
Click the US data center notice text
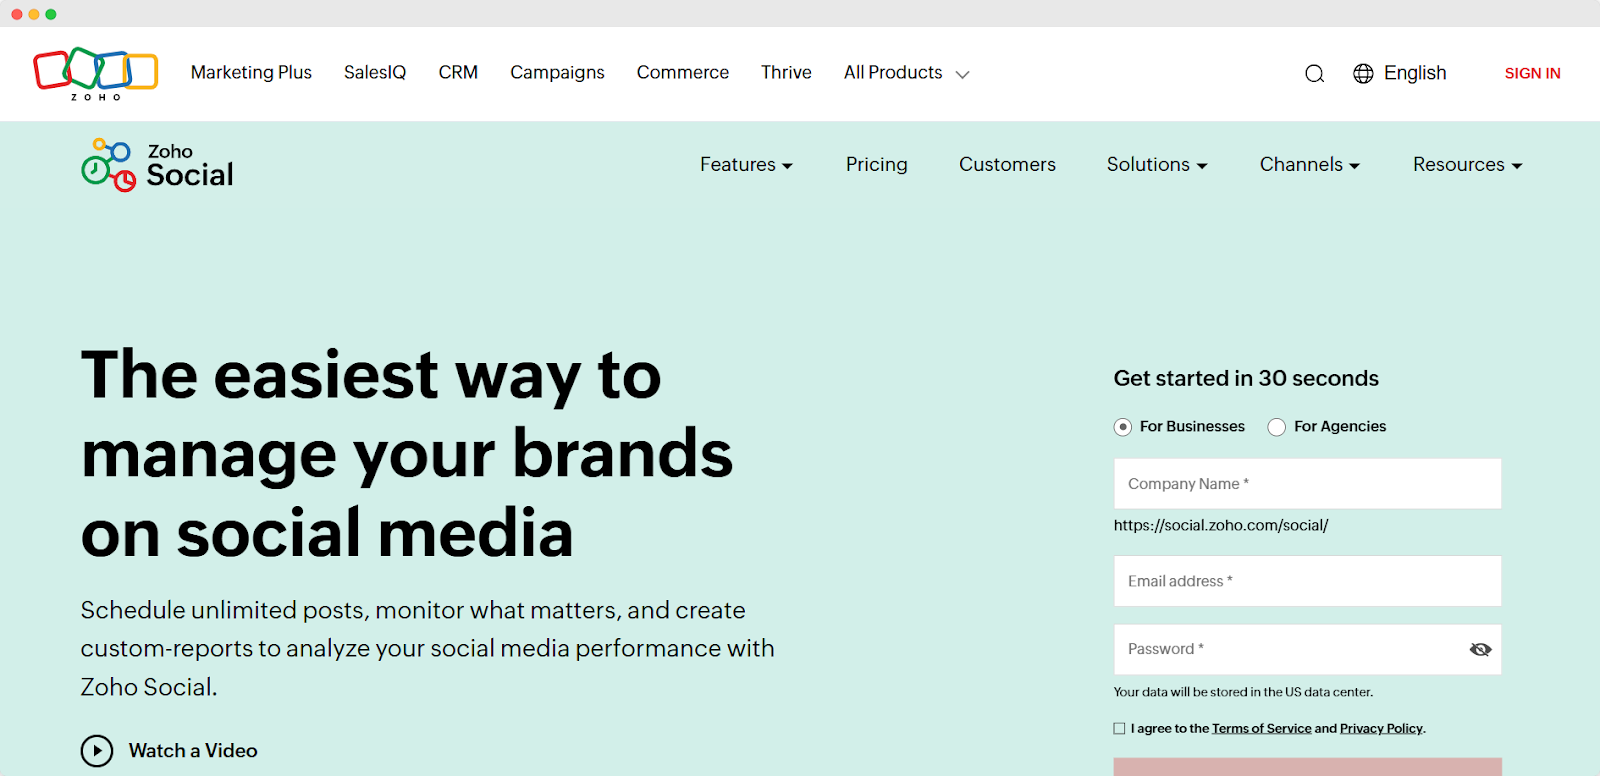[x=1243, y=692]
